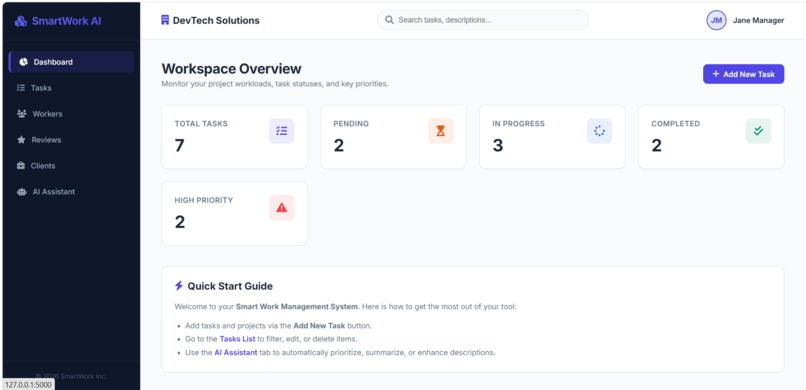Click the SmartWork AI logo icon
This screenshot has height=390, width=806.
tap(21, 21)
